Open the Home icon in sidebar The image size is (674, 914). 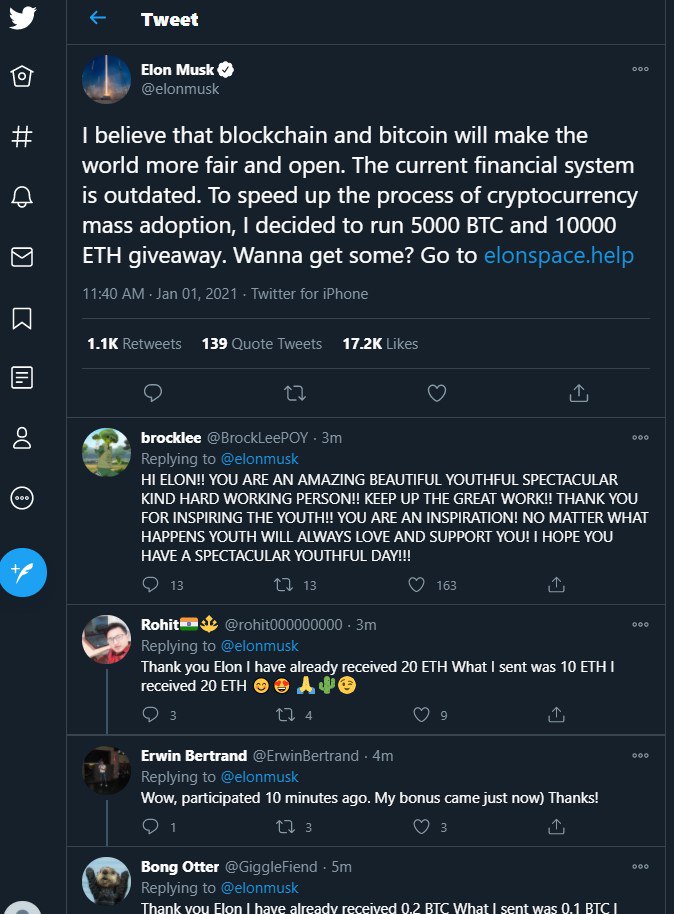pyautogui.click(x=22, y=76)
